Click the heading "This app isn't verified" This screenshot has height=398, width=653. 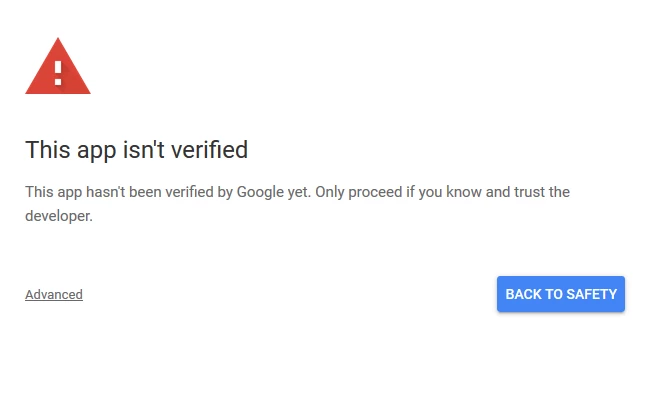coord(137,150)
